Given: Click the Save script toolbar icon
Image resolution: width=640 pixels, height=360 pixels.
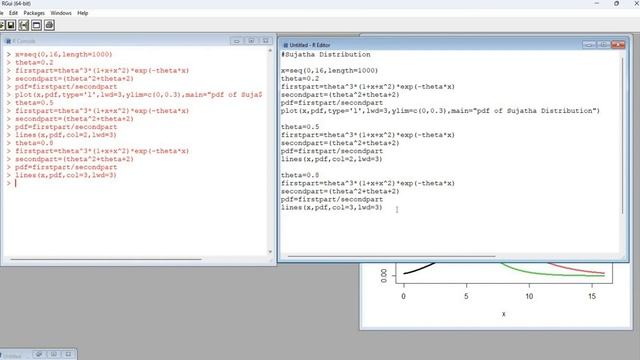Looking at the screenshot, I should (x=11, y=25).
